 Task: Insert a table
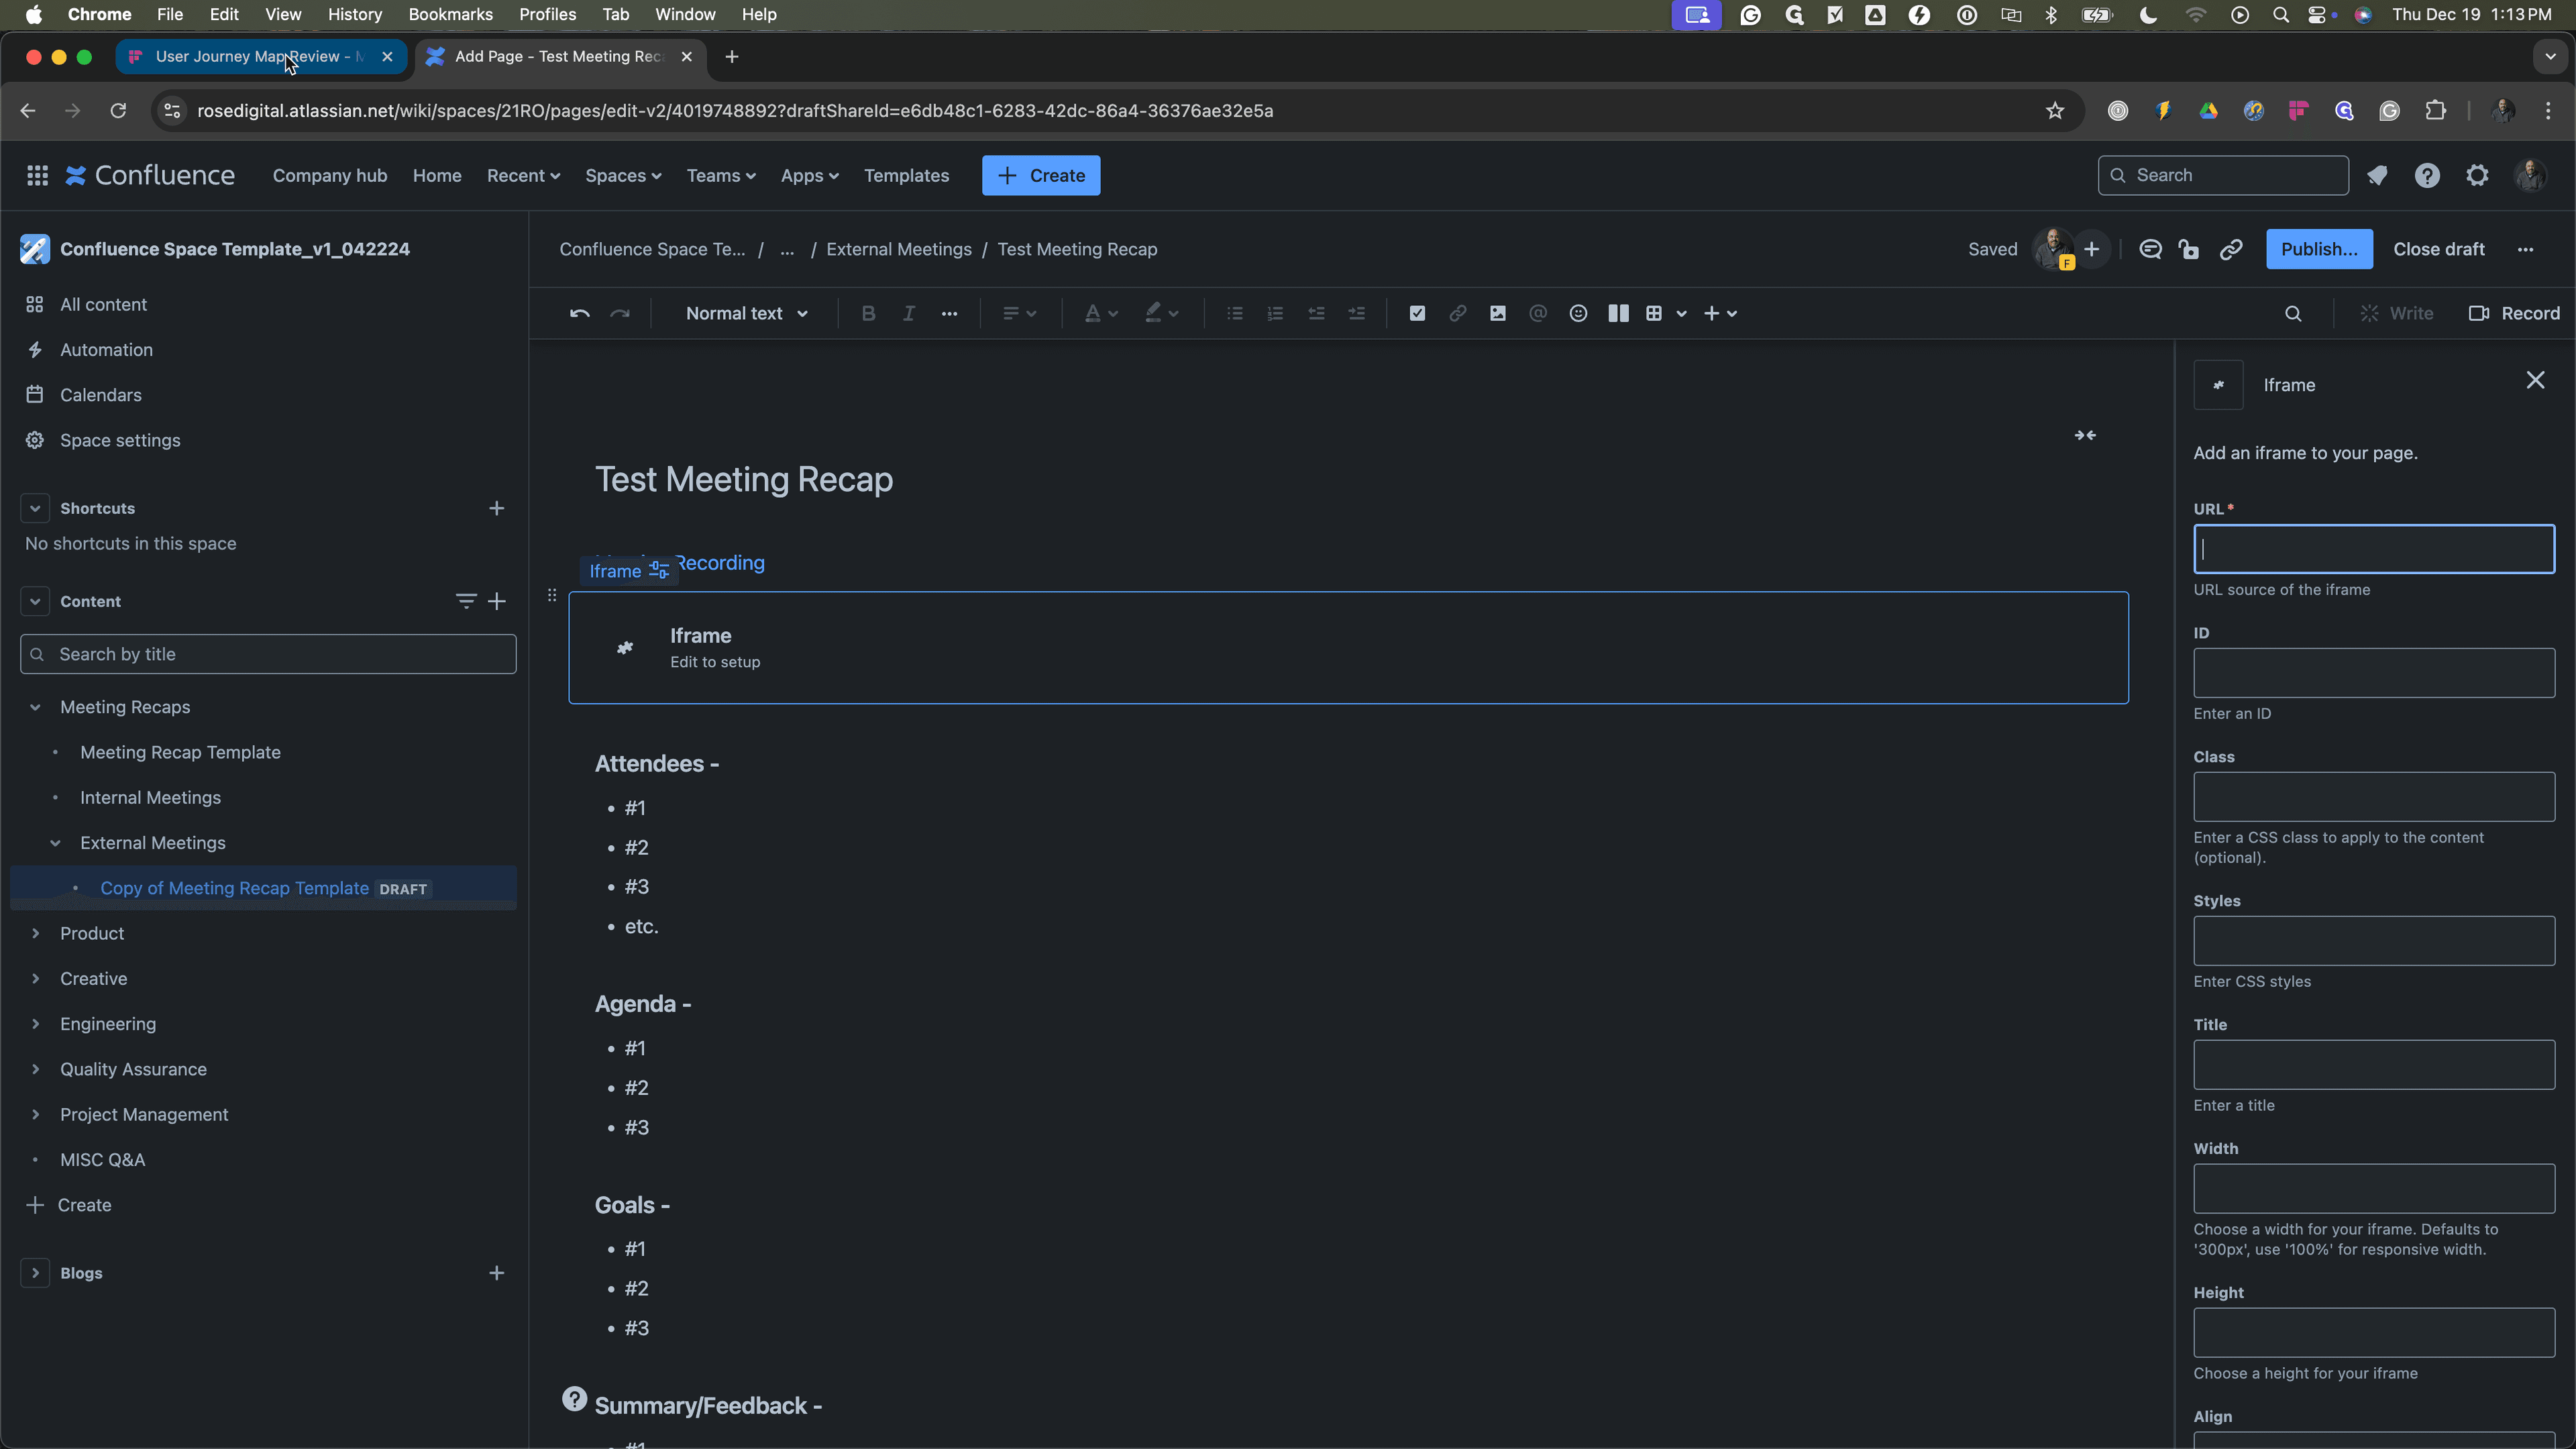1654,314
